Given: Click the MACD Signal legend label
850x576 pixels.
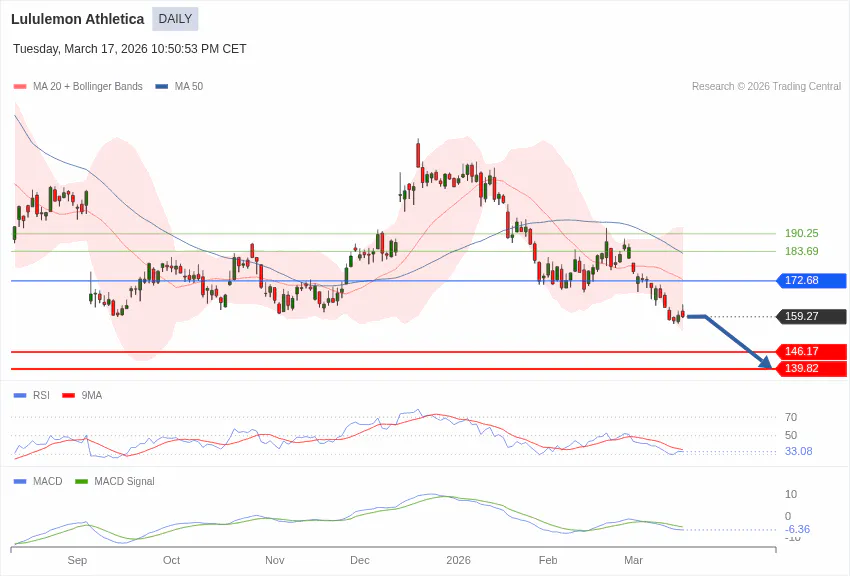Looking at the screenshot, I should point(124,482).
